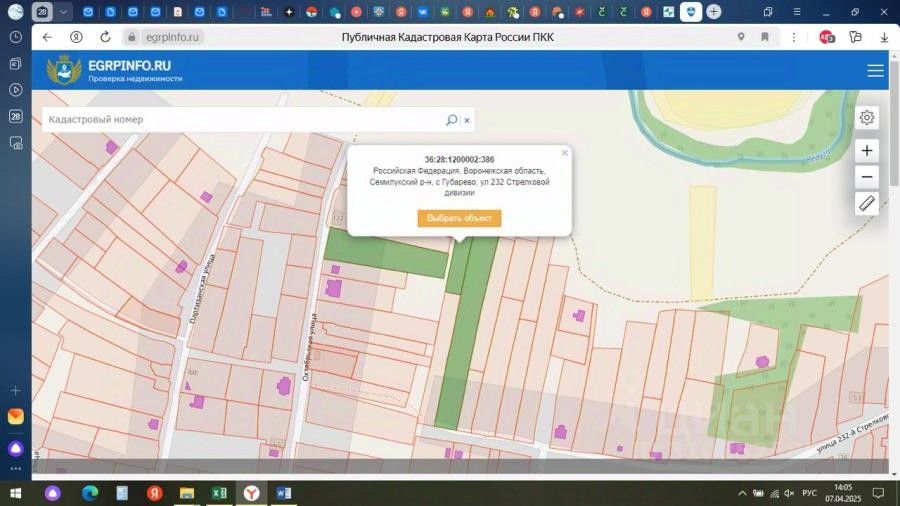Image resolution: width=900 pixels, height=506 pixels.
Task: Open the map settings gear
Action: click(x=867, y=118)
